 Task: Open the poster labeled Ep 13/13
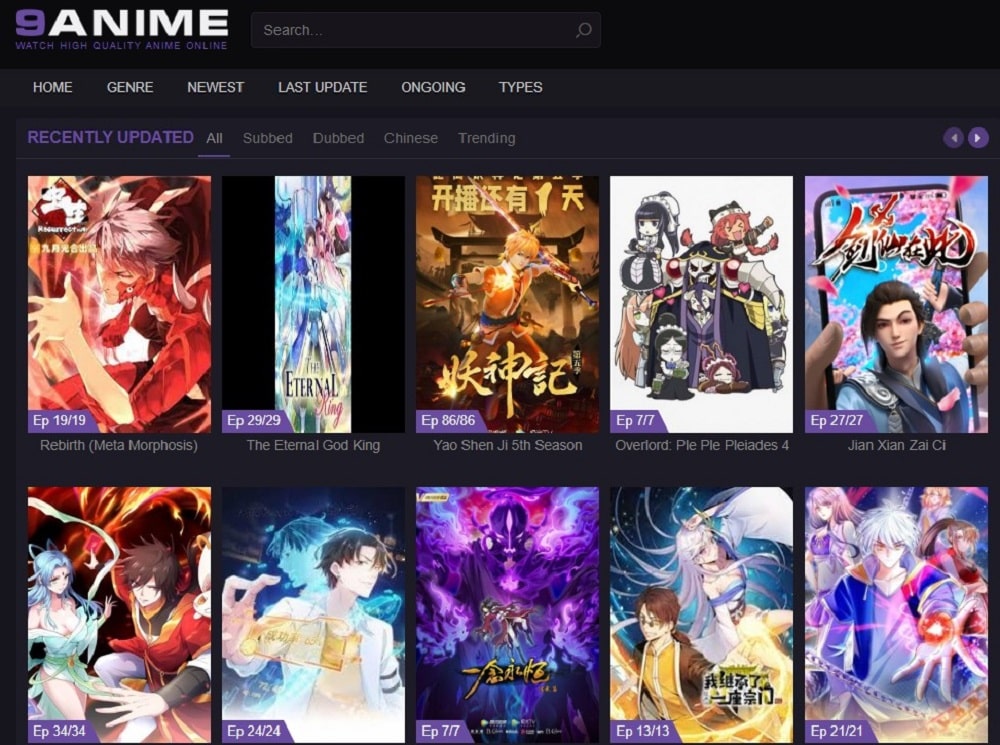pos(702,615)
